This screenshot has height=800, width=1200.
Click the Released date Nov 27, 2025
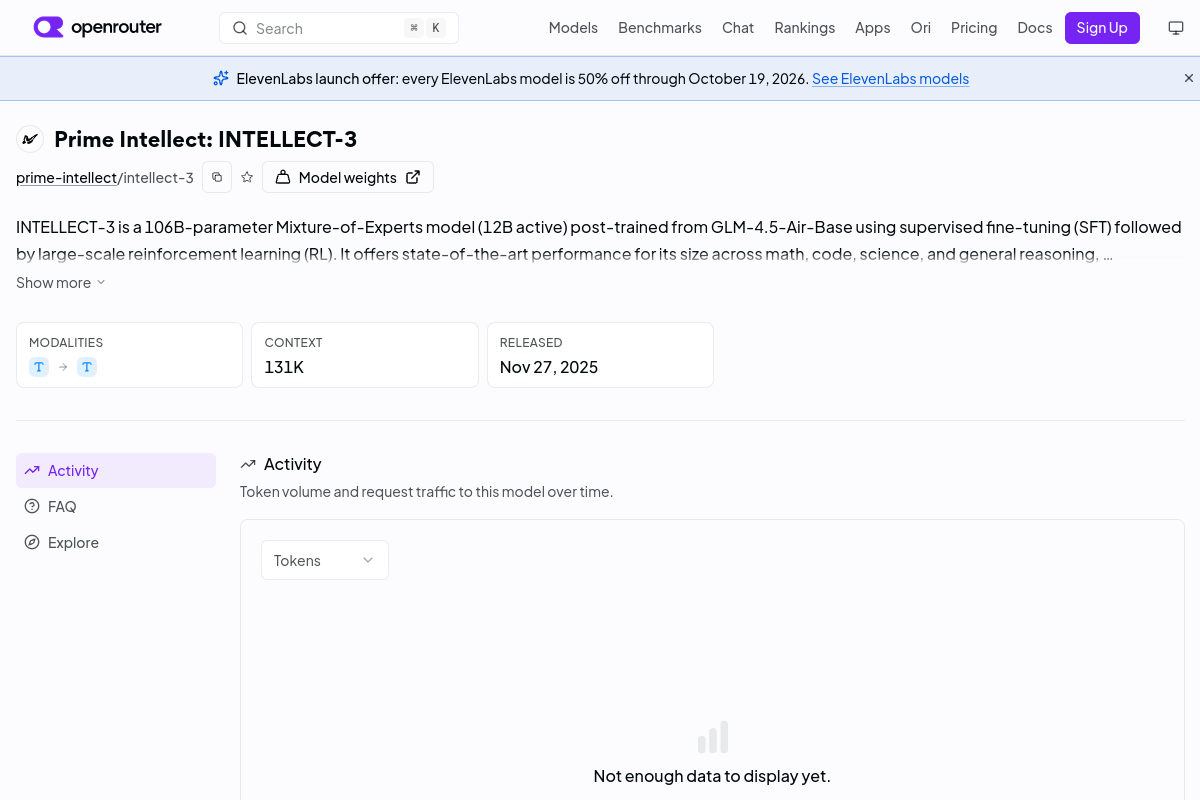[x=549, y=367]
